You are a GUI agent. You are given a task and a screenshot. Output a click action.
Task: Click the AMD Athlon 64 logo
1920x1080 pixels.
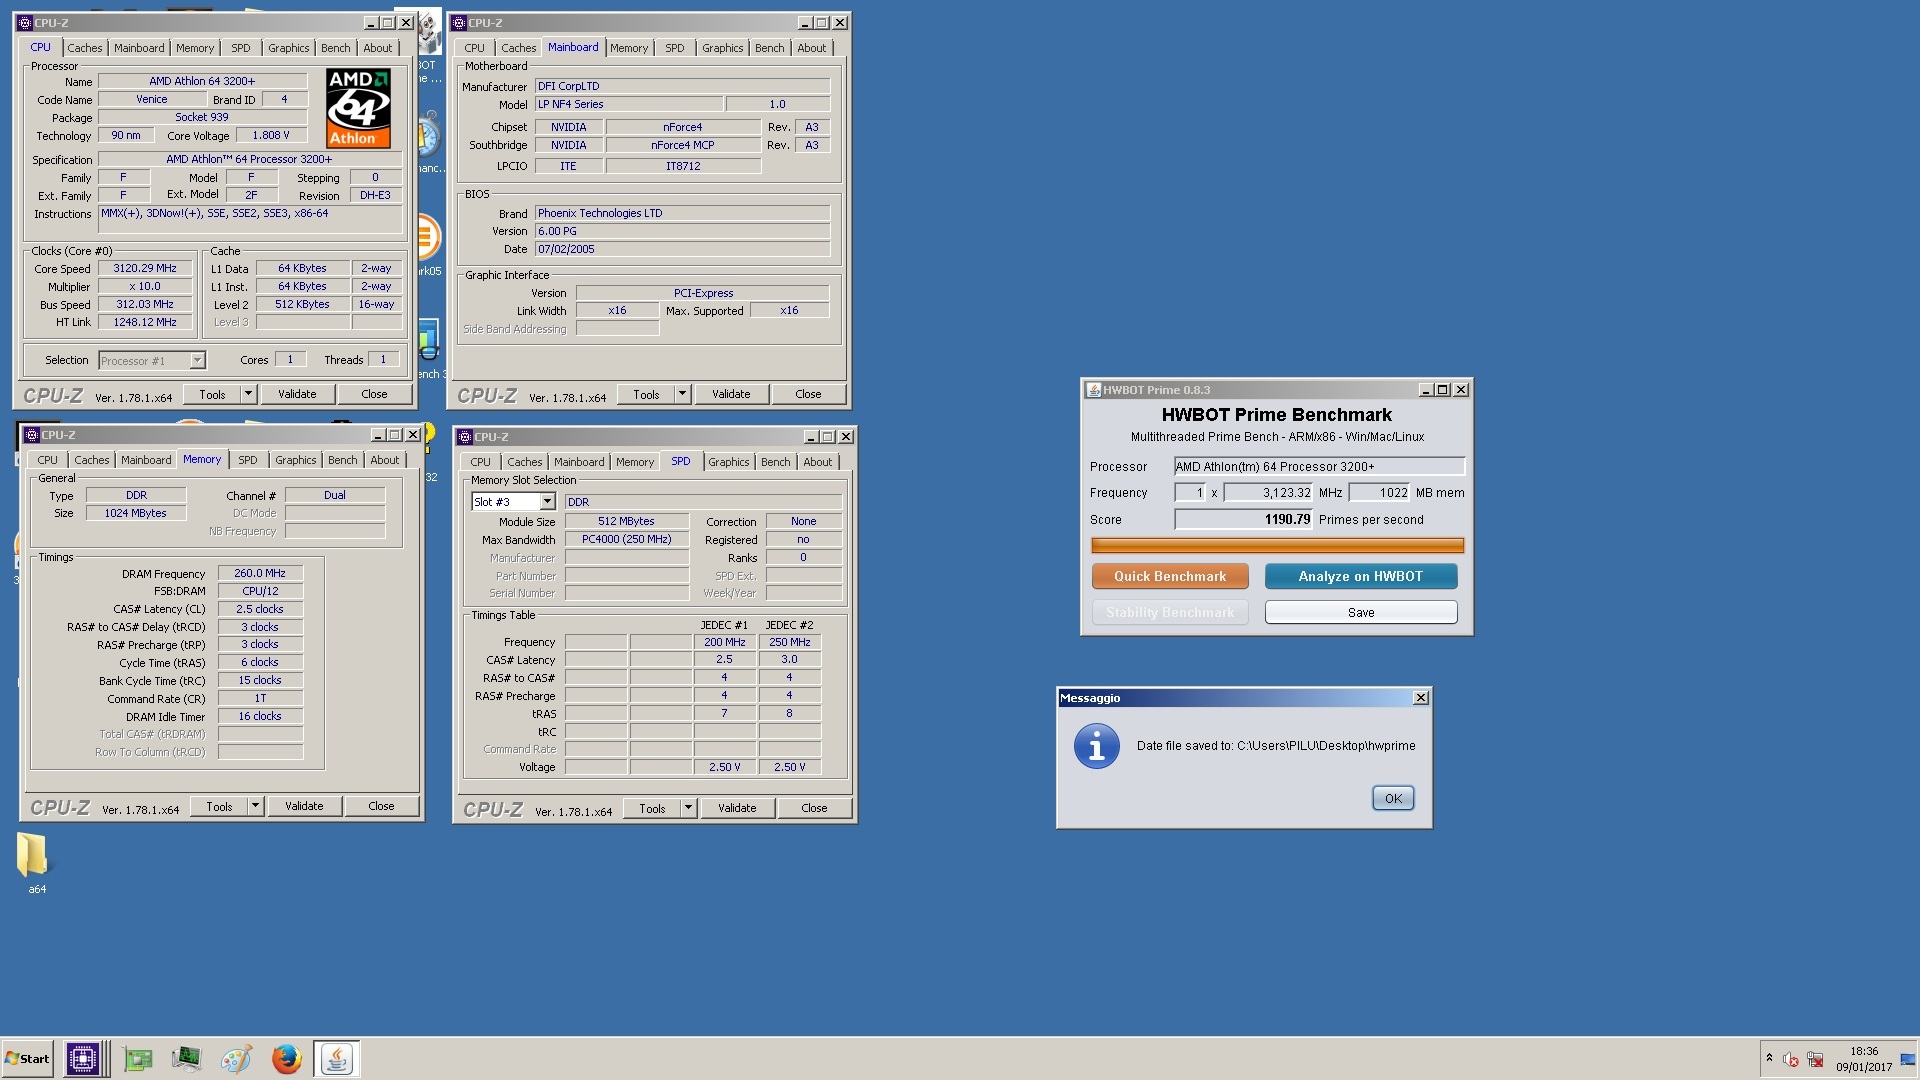[x=358, y=108]
